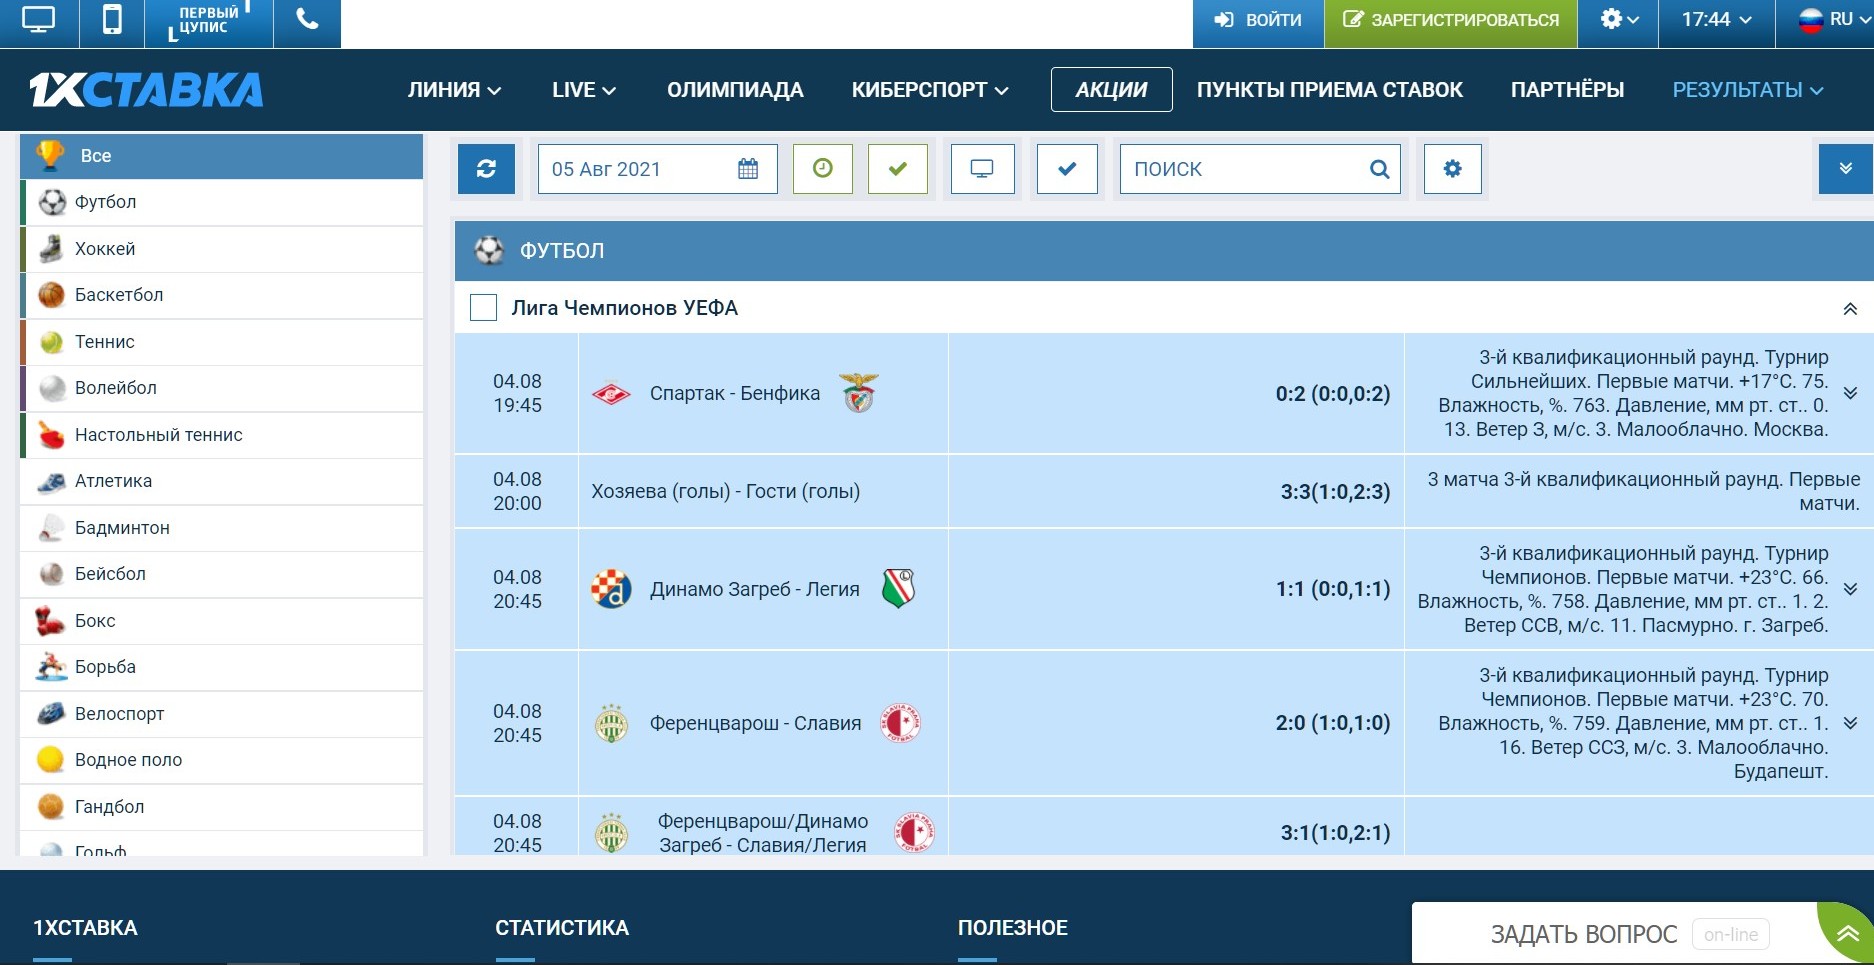Open the top bar settings gear dropdown
The height and width of the screenshot is (965, 1874).
[1618, 20]
